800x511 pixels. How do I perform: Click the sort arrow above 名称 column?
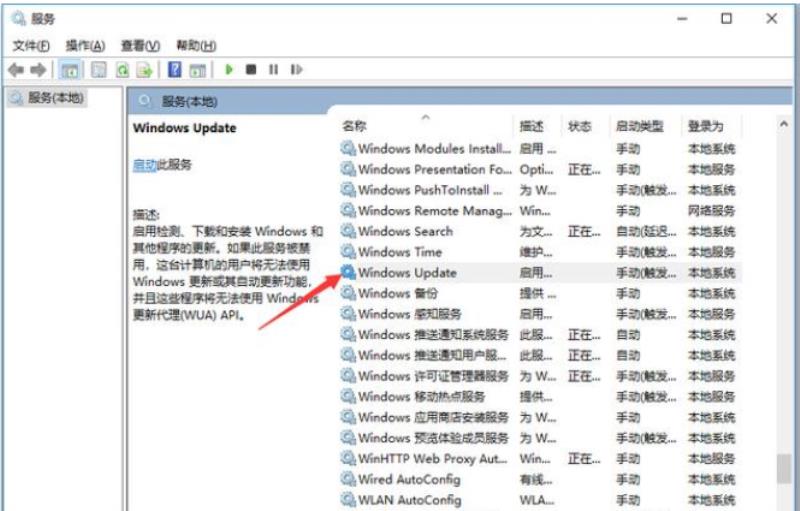tap(426, 117)
